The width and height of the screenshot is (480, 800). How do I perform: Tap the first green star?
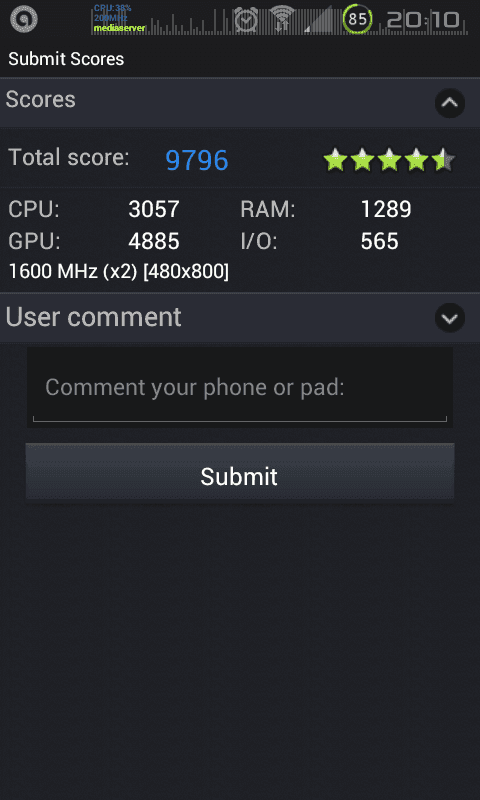336,160
